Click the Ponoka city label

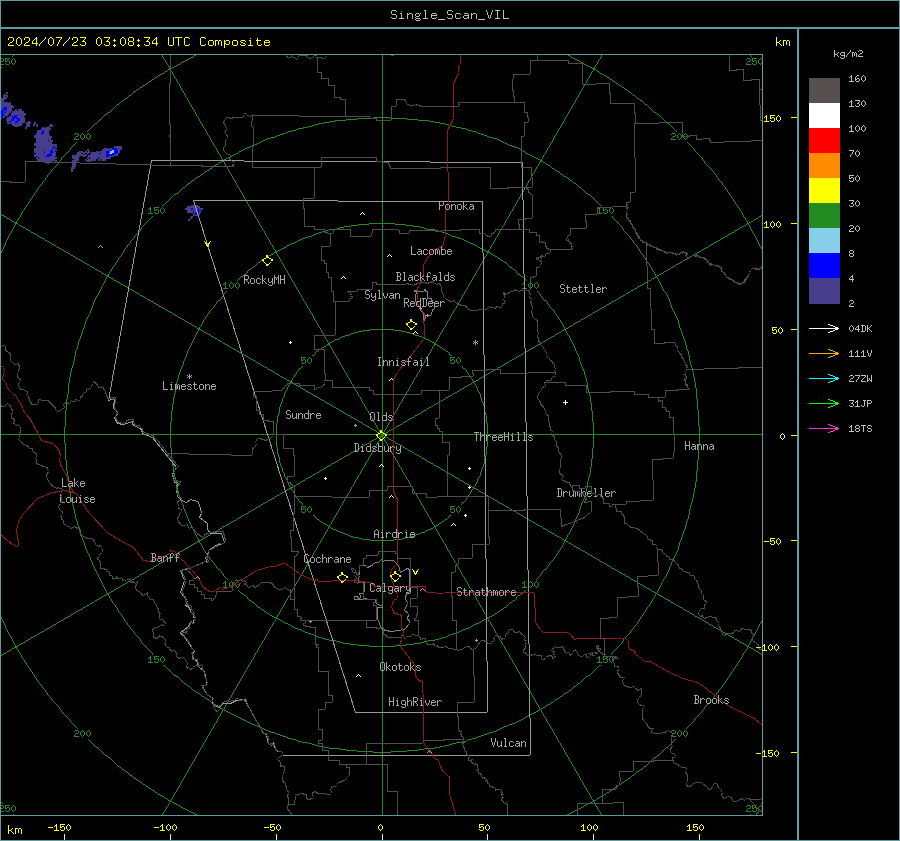pyautogui.click(x=456, y=206)
